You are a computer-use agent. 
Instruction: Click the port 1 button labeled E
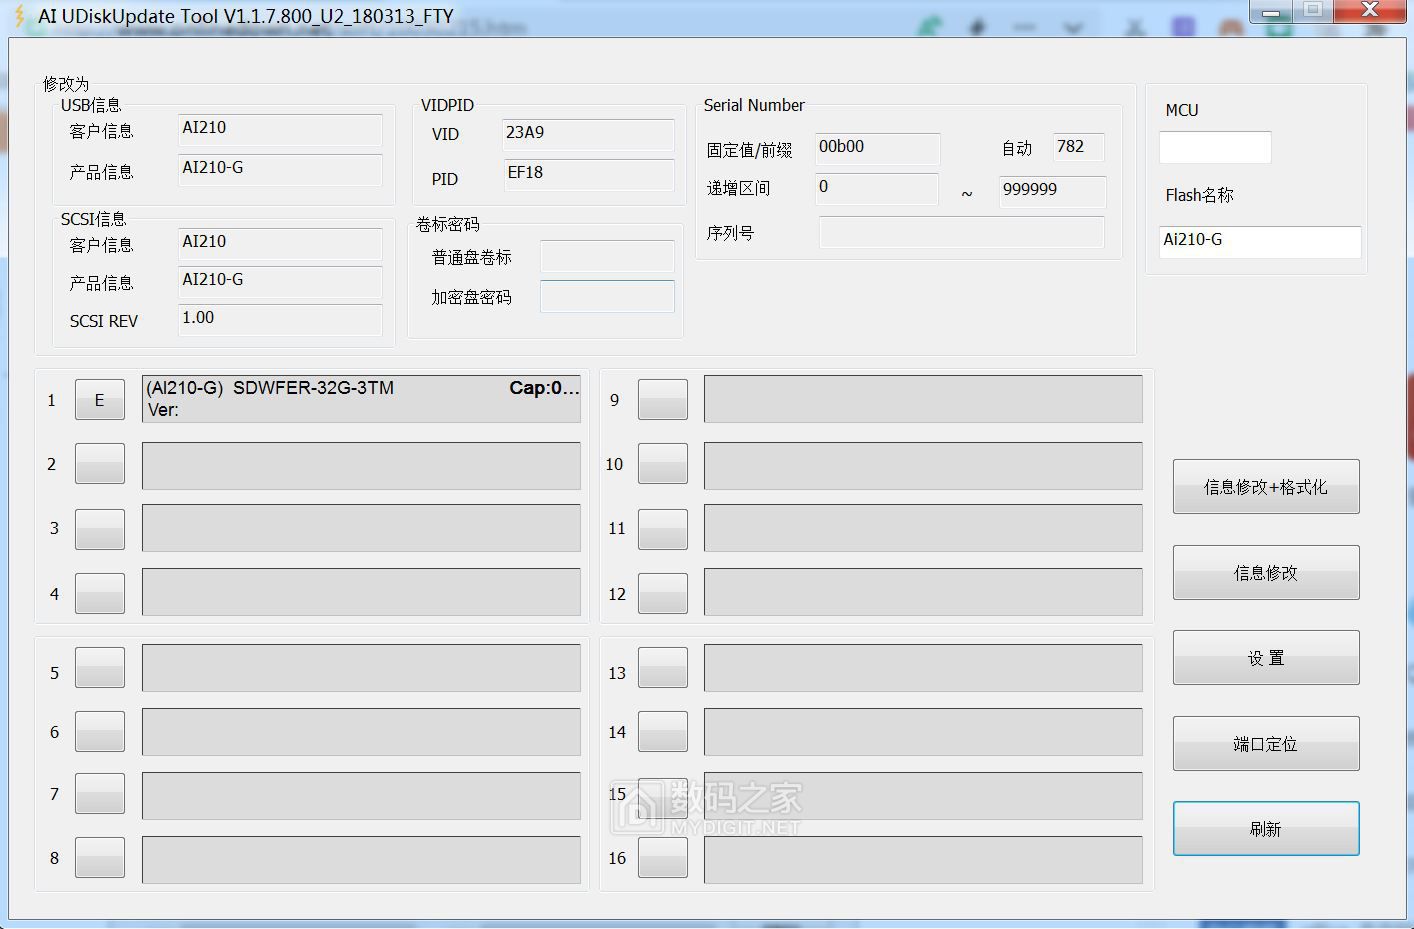click(x=100, y=400)
